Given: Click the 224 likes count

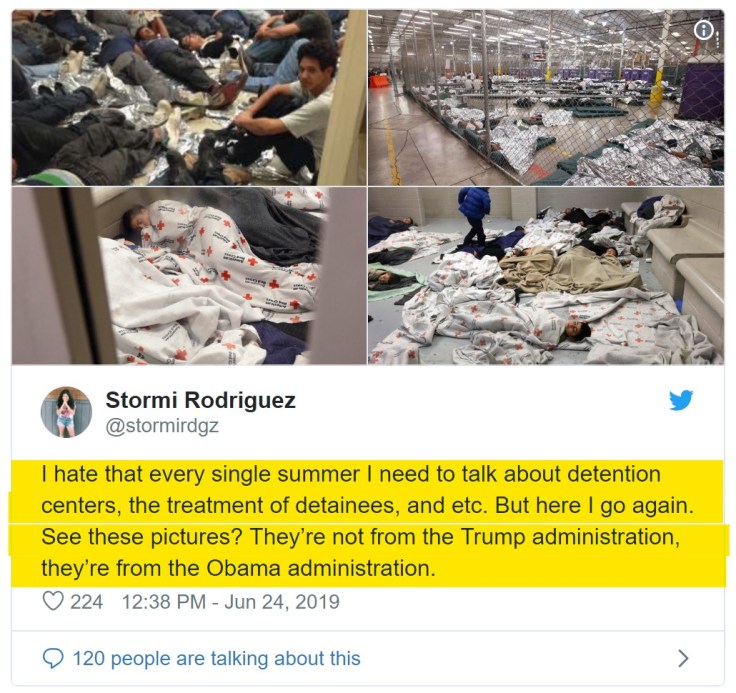Looking at the screenshot, I should click(86, 602).
